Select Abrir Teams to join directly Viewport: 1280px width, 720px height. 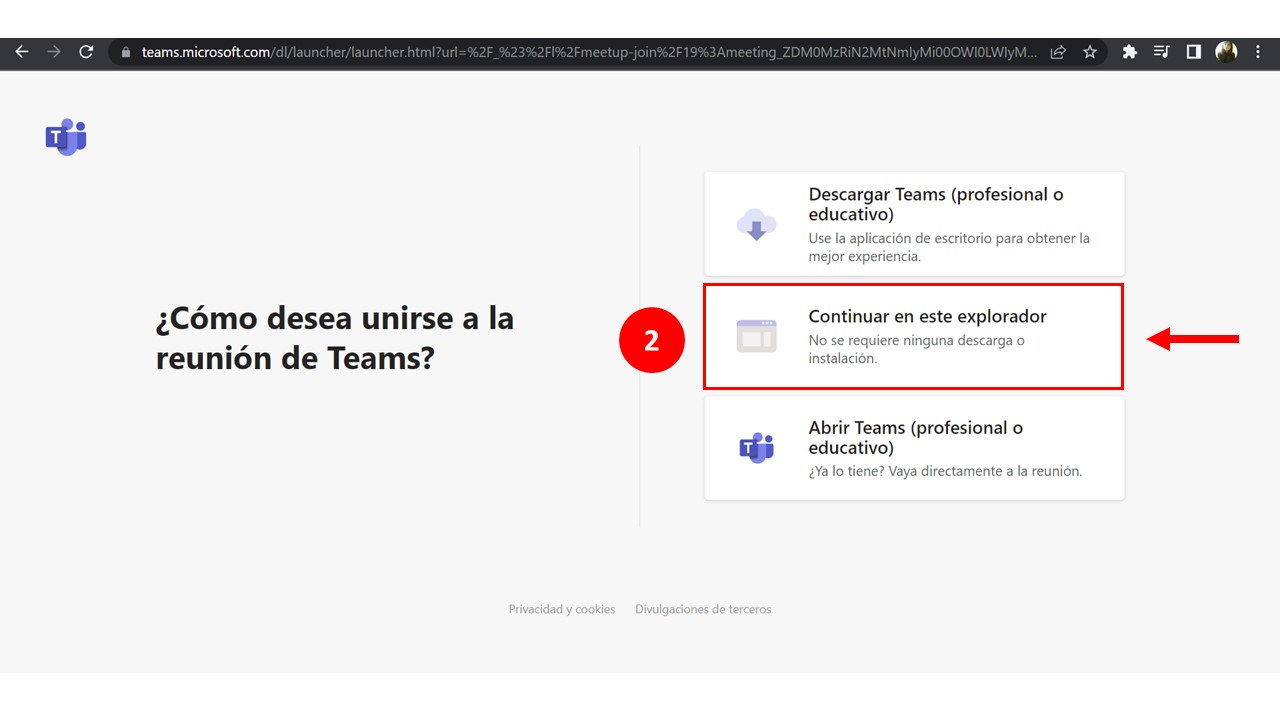(912, 448)
